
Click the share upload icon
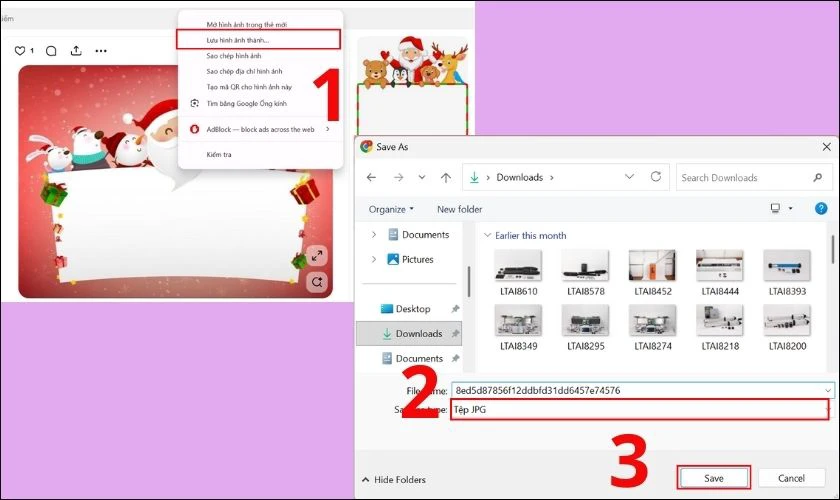point(76,51)
